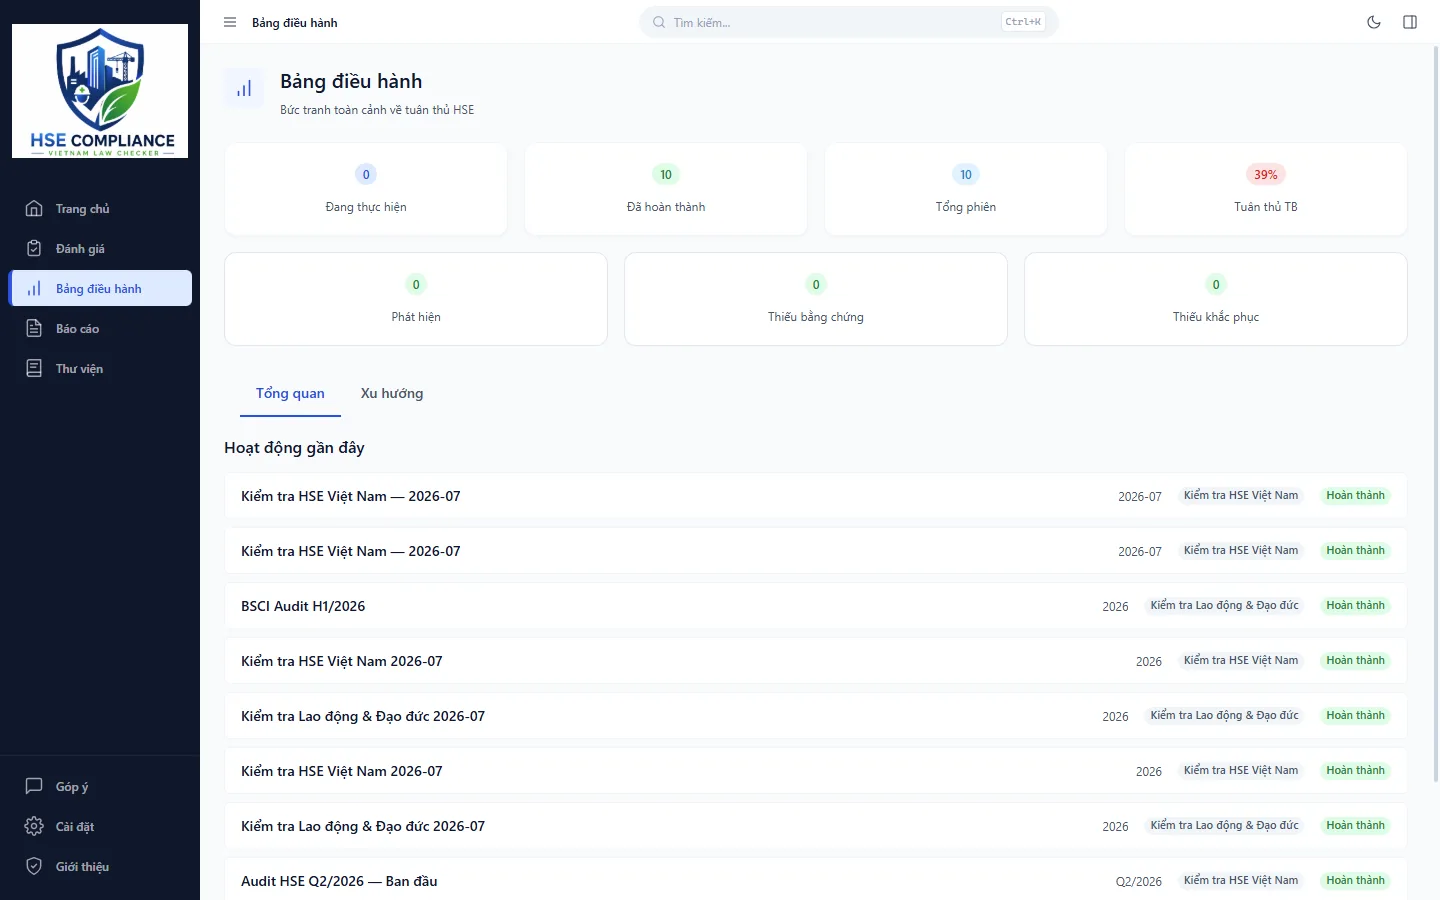Toggle dark mode with moon icon
This screenshot has width=1440, height=900.
tap(1374, 22)
